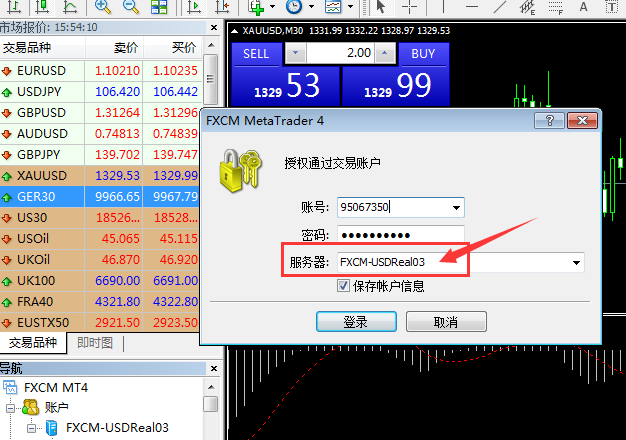
Task: Uncheck 保存帐户信息 checkbox
Action: [343, 286]
